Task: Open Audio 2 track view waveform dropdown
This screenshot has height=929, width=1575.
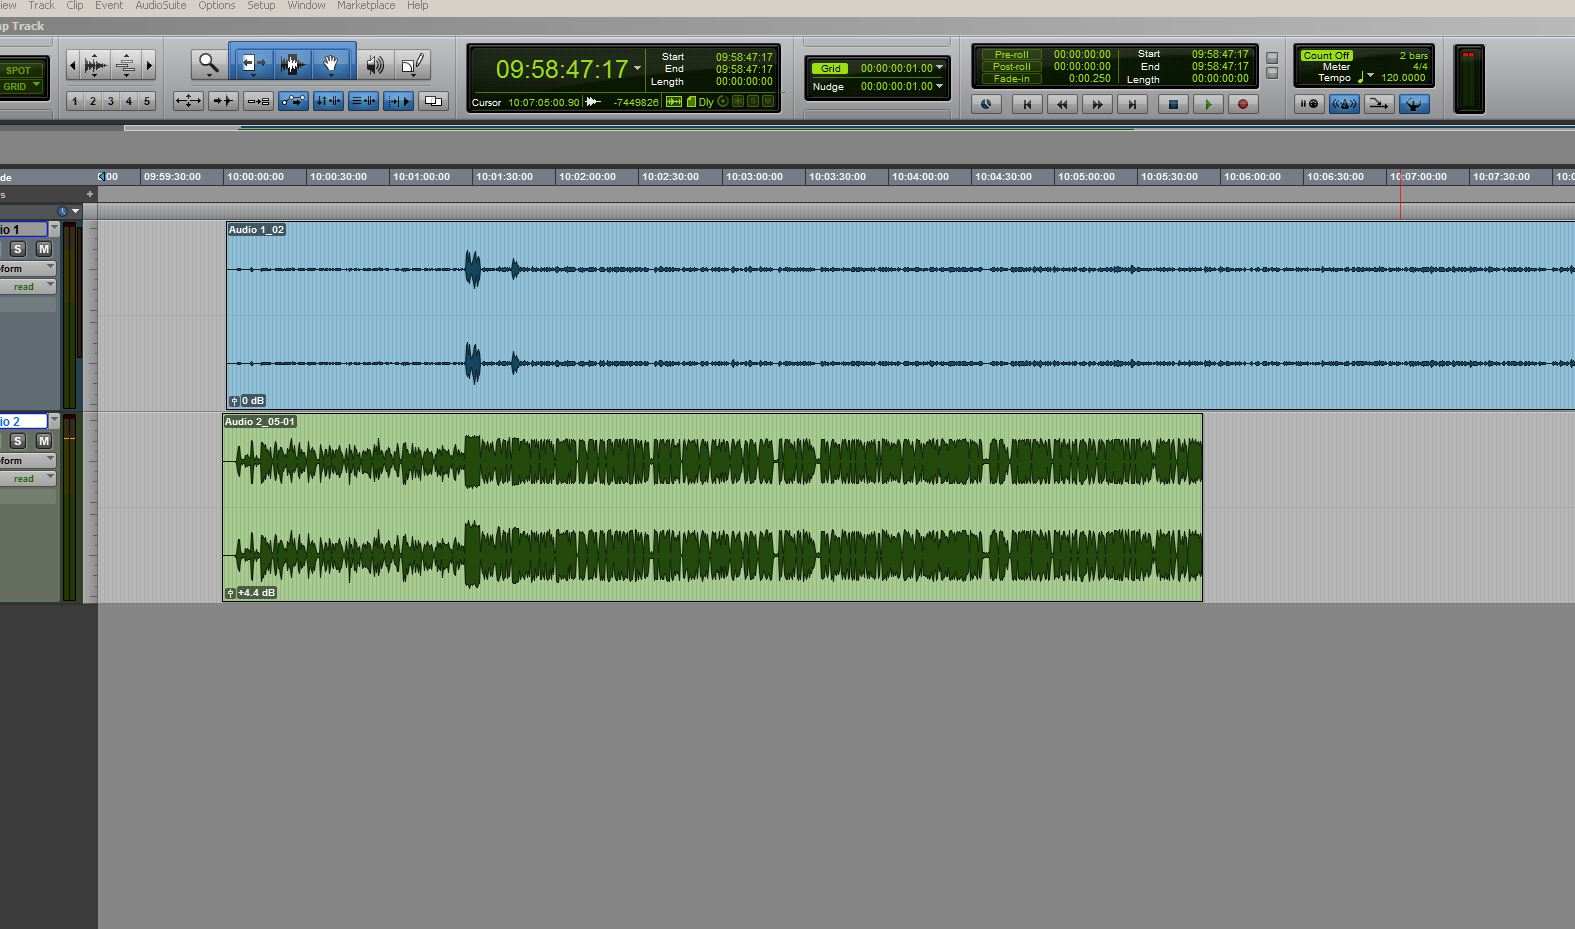Action: tap(28, 461)
